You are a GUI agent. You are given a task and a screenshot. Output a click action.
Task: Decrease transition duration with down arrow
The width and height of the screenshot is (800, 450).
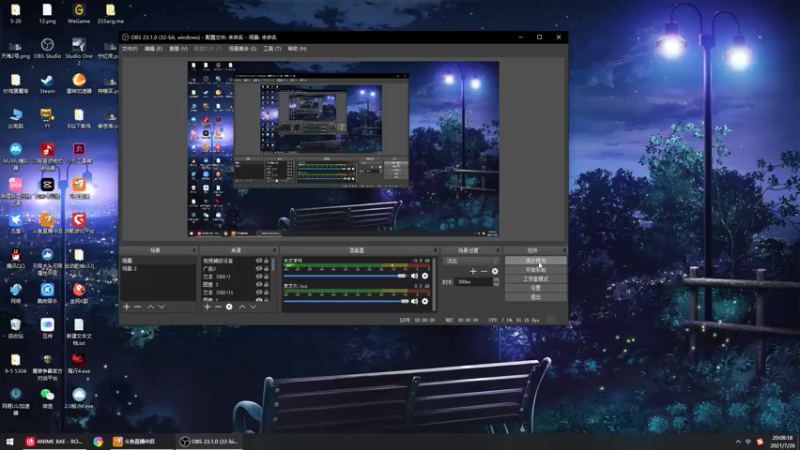(x=496, y=284)
